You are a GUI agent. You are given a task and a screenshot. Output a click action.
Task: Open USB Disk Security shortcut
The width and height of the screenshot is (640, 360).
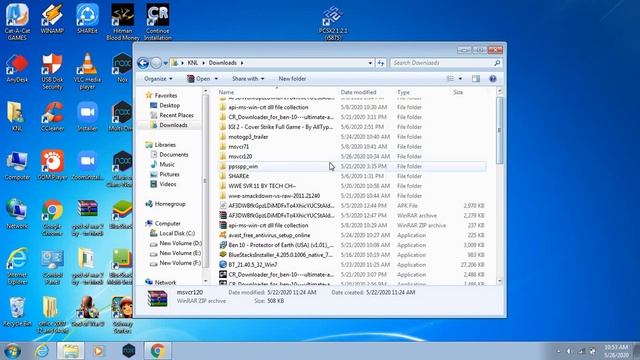[x=52, y=71]
